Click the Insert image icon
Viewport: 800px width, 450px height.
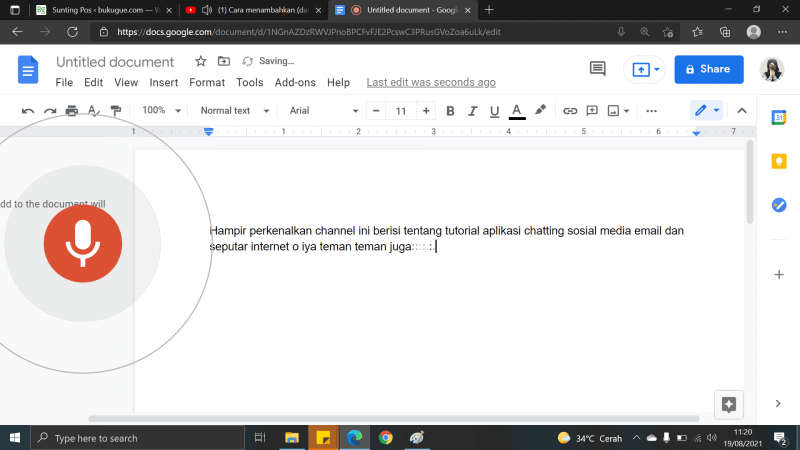coord(613,111)
